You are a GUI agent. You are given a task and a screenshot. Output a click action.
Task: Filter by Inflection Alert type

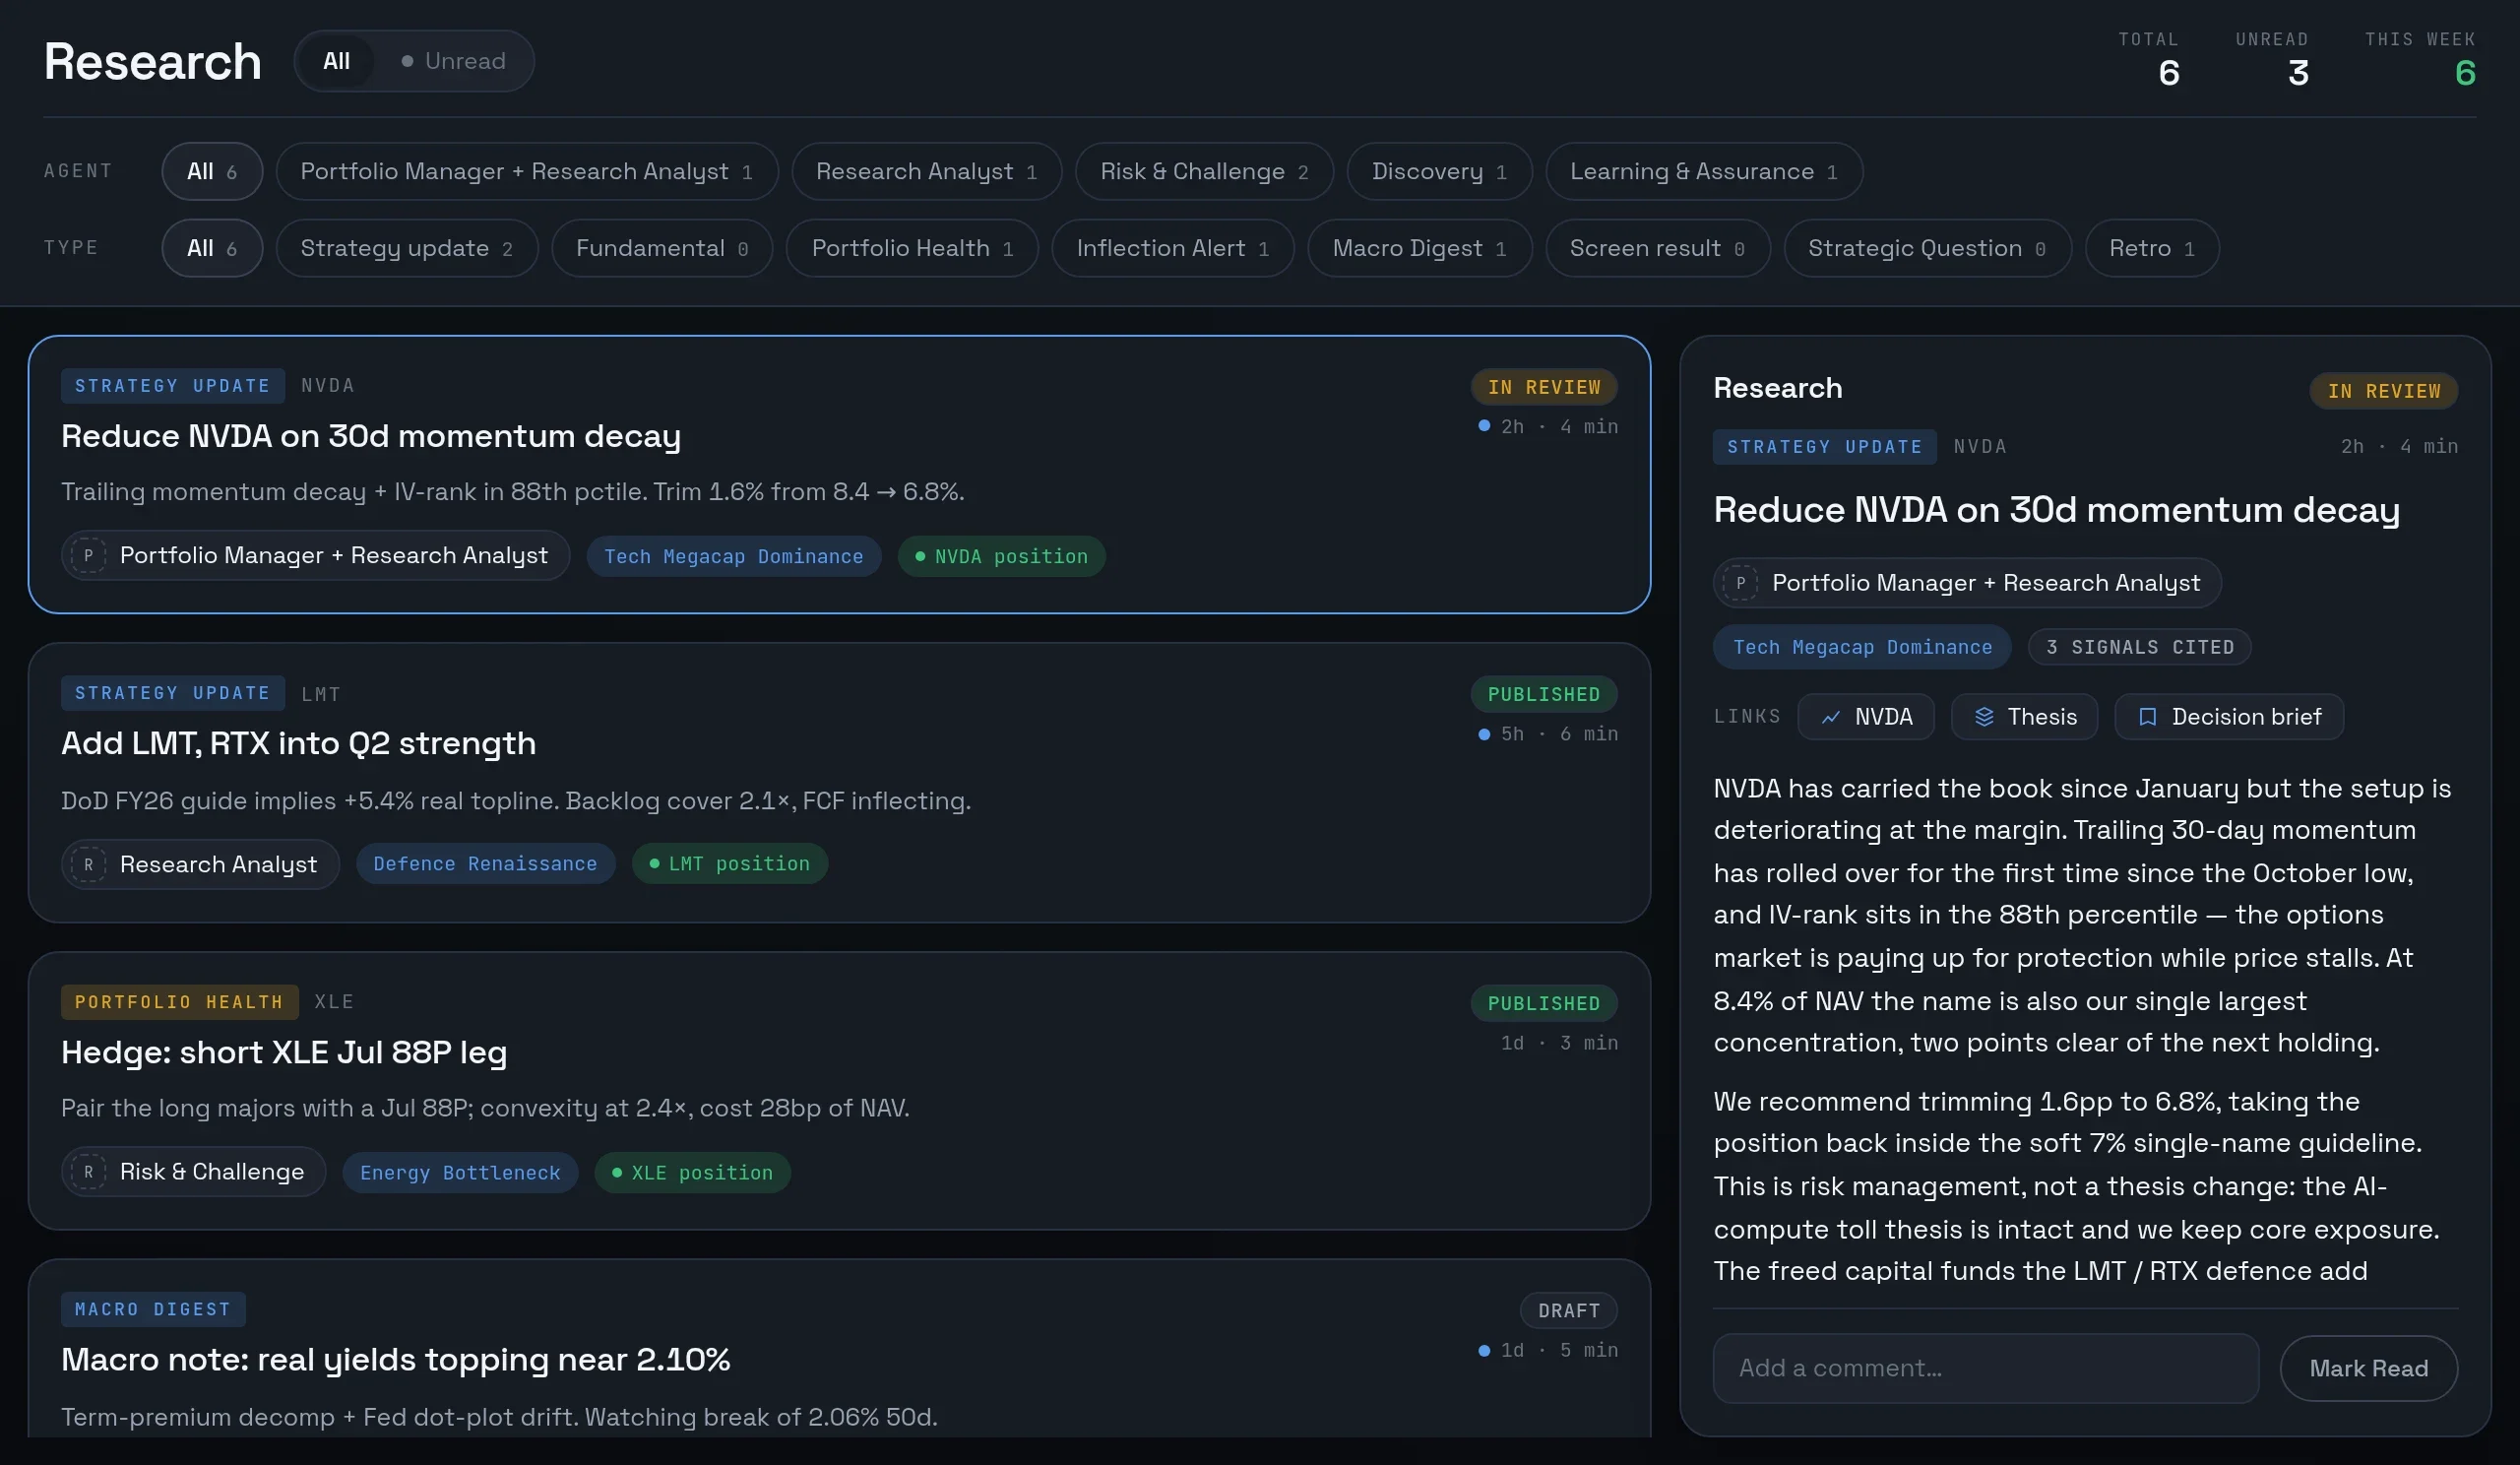(1173, 248)
